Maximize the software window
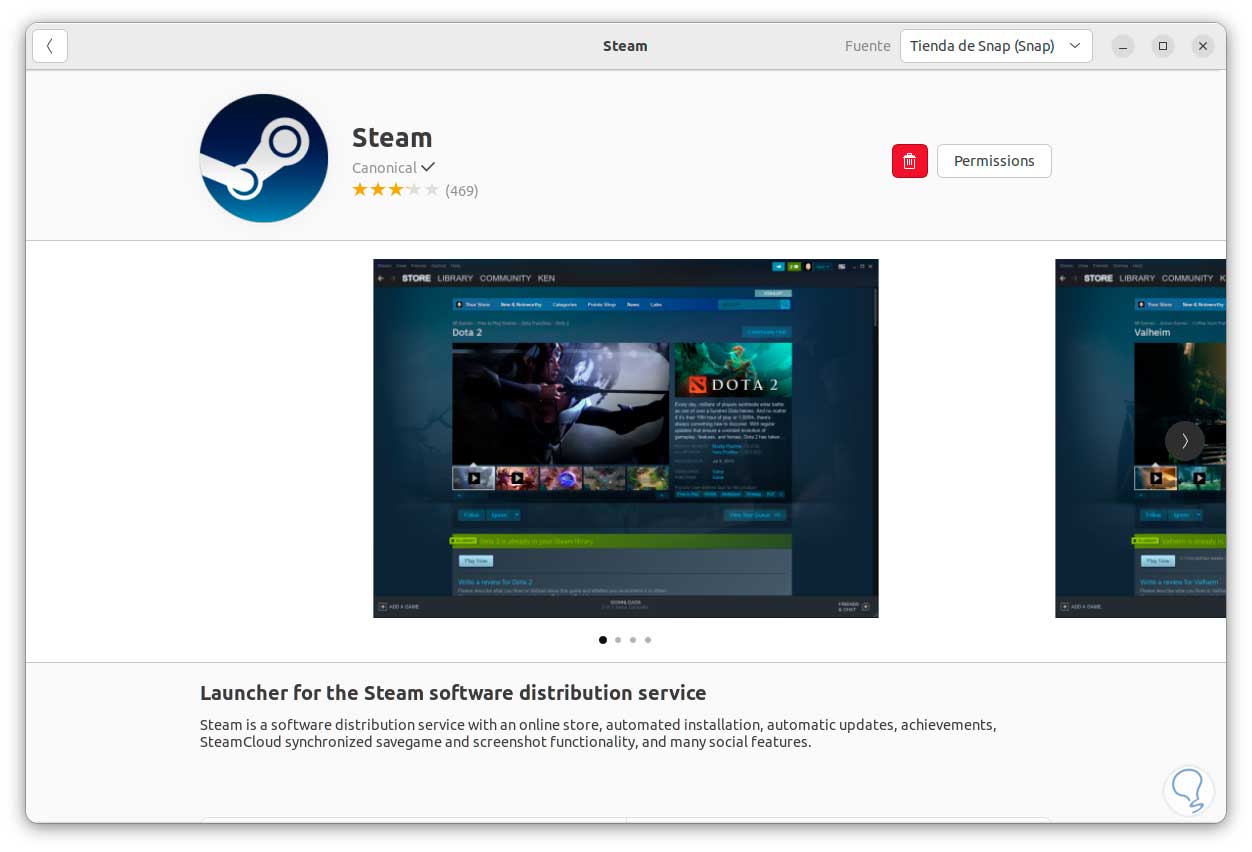Screen dimensions: 1252x852 click(1163, 46)
